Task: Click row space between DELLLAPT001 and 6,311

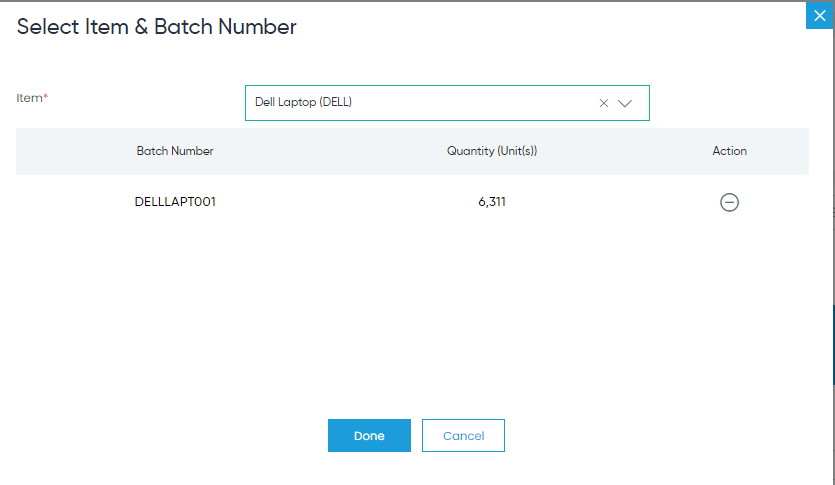Action: click(x=346, y=202)
